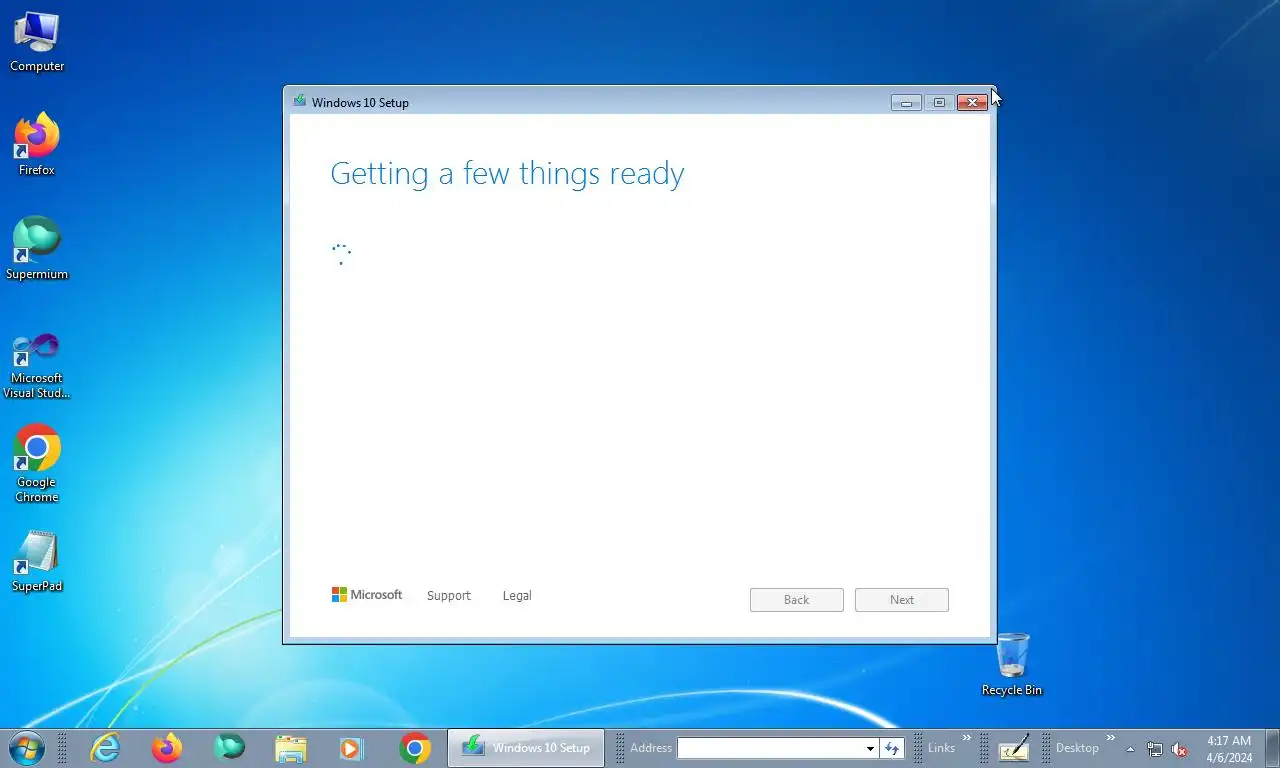1280x768 pixels.
Task: Open the network status tray icon
Action: 1155,749
